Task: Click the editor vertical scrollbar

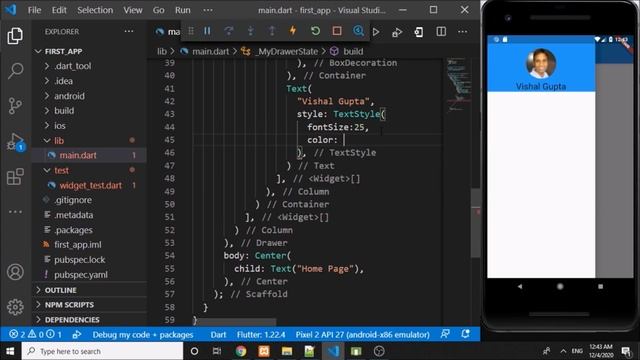Action: click(476, 223)
